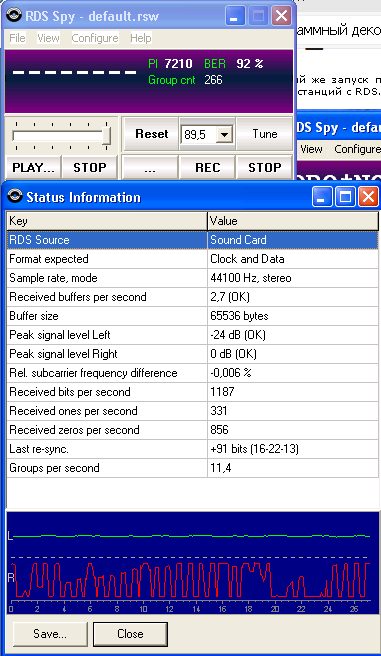
Task: Select the 'Format expected' row
Action: [x=192, y=259]
